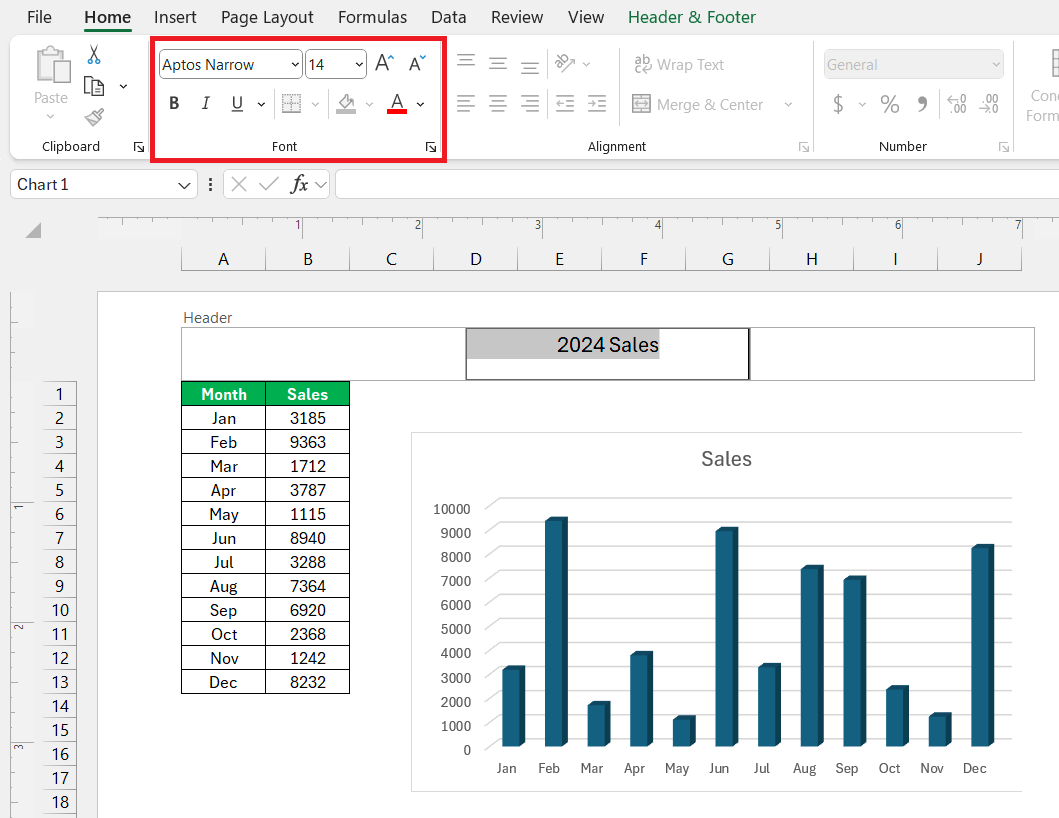The height and width of the screenshot is (818, 1059).
Task: Open the Paste options dropdown arrow
Action: 51,117
